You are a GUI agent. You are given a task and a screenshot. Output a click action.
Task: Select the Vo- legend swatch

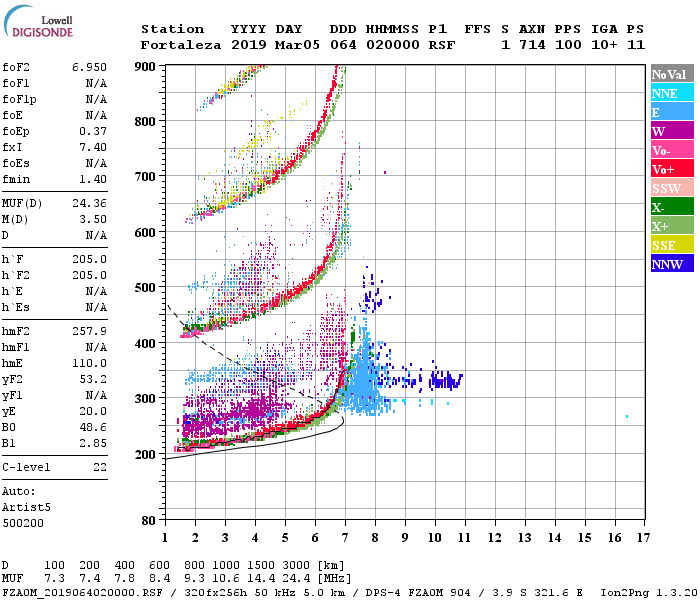[672, 150]
